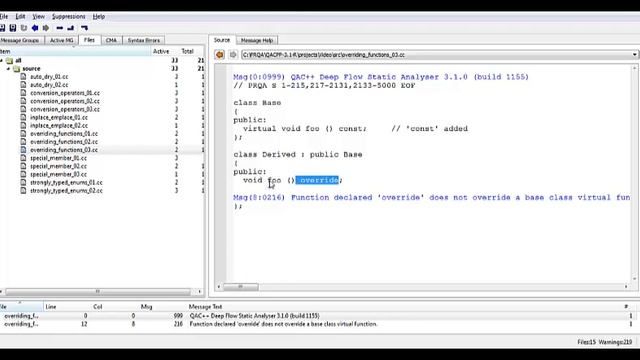
Task: Open auto_dry_01.cc file
Action: click(x=49, y=77)
